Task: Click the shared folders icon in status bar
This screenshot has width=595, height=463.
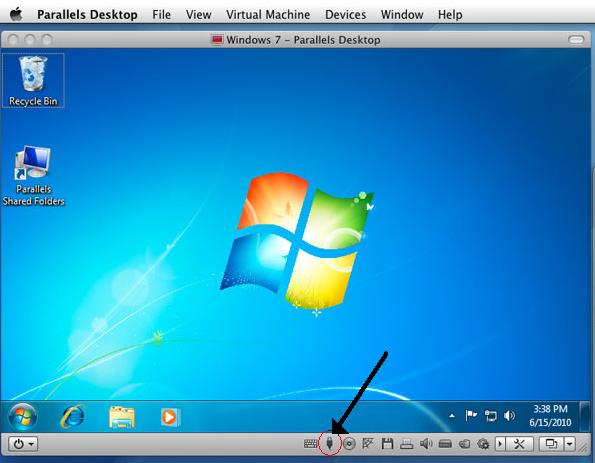Action: pyautogui.click(x=464, y=444)
